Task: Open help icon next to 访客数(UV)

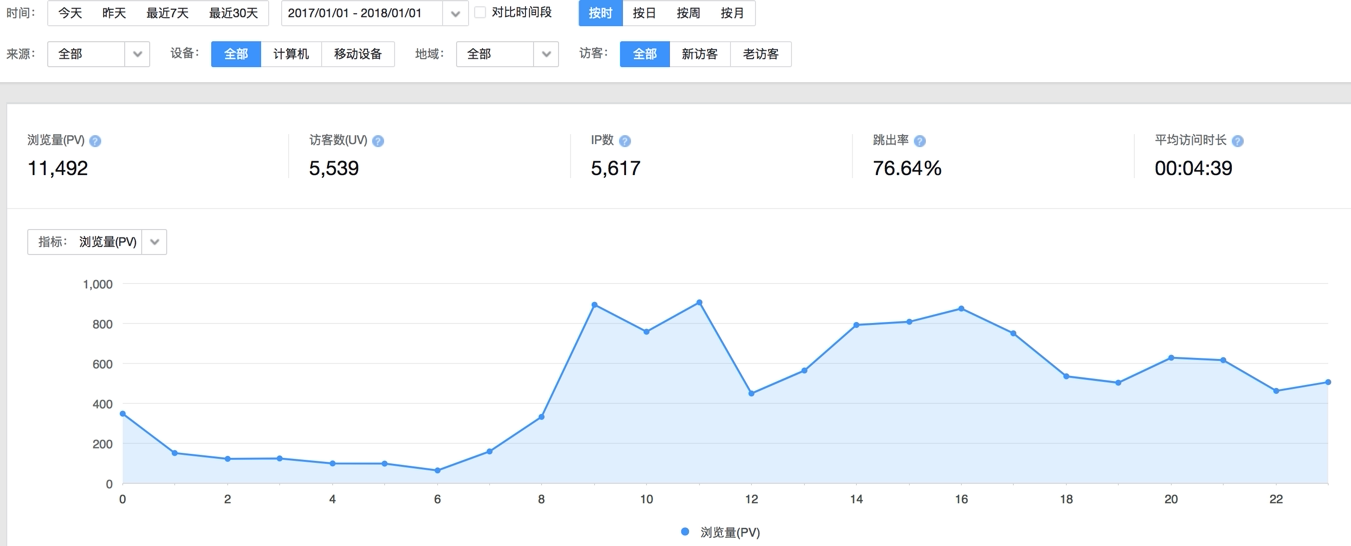Action: tap(378, 141)
